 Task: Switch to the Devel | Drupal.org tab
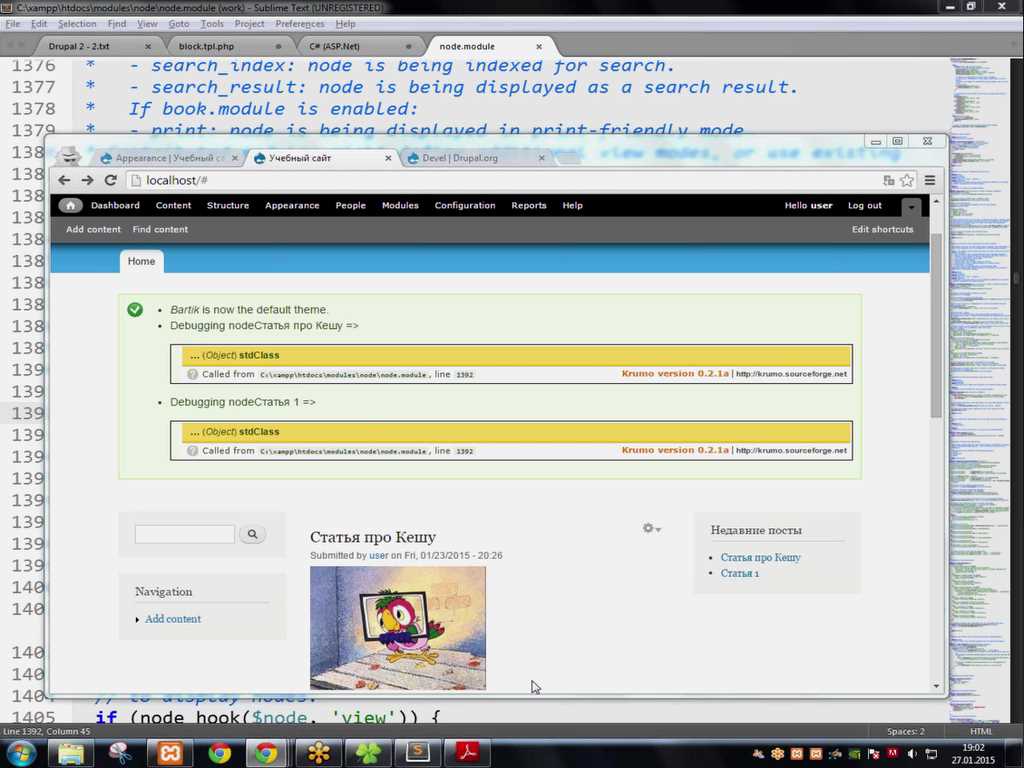tap(460, 158)
